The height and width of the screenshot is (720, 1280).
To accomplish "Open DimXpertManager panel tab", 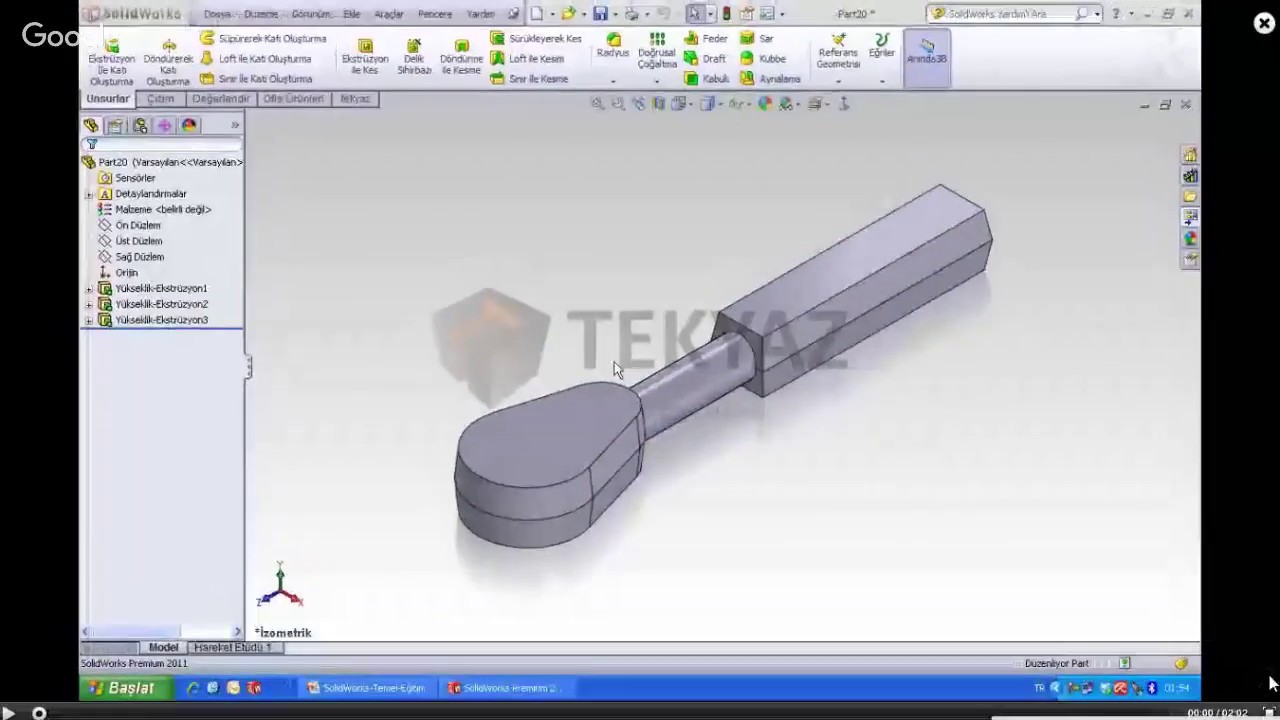I will pos(164,125).
